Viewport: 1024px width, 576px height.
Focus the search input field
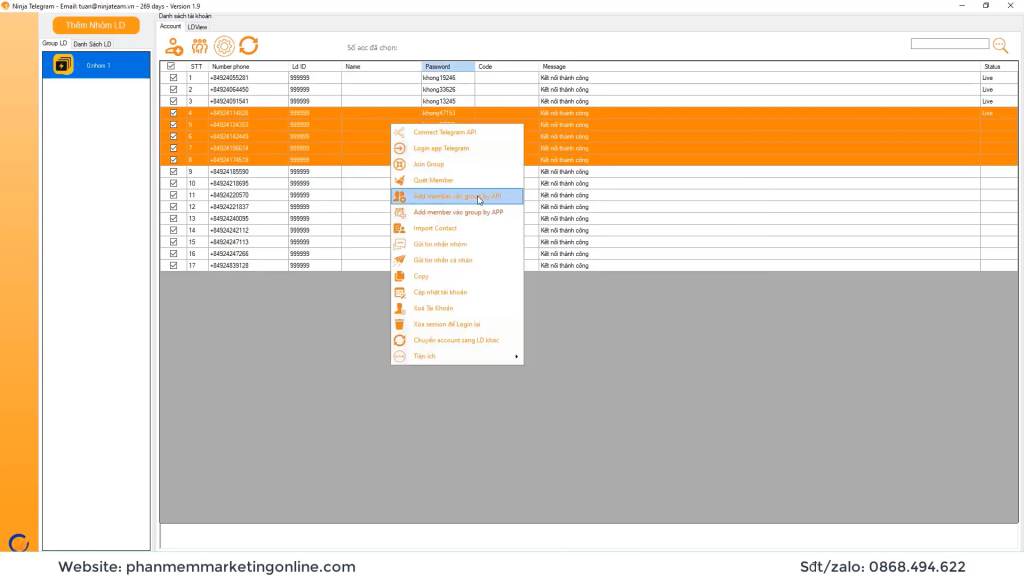(950, 44)
